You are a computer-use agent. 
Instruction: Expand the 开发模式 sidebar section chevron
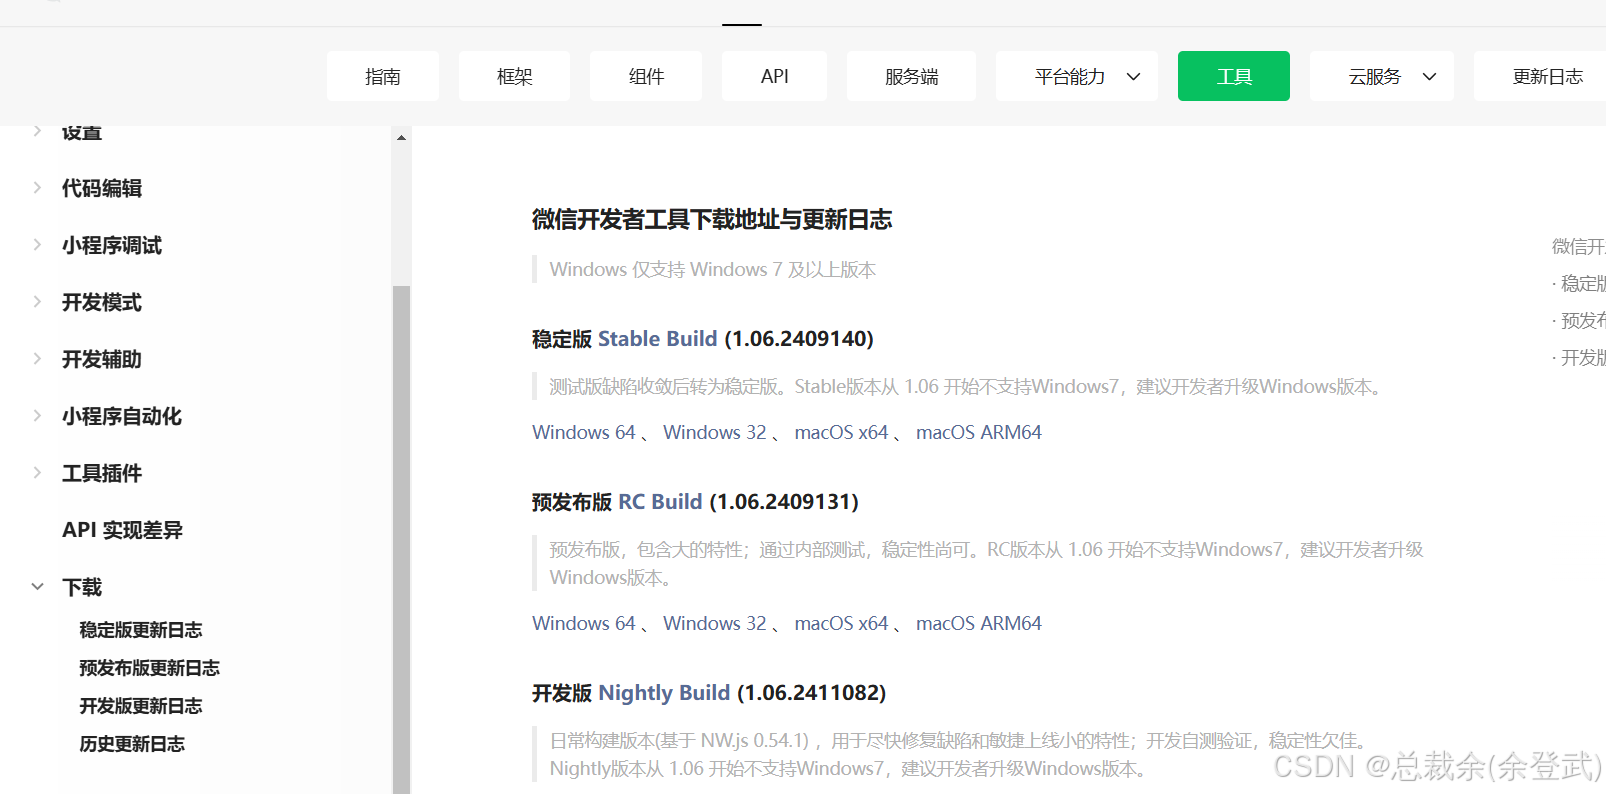pyautogui.click(x=37, y=302)
